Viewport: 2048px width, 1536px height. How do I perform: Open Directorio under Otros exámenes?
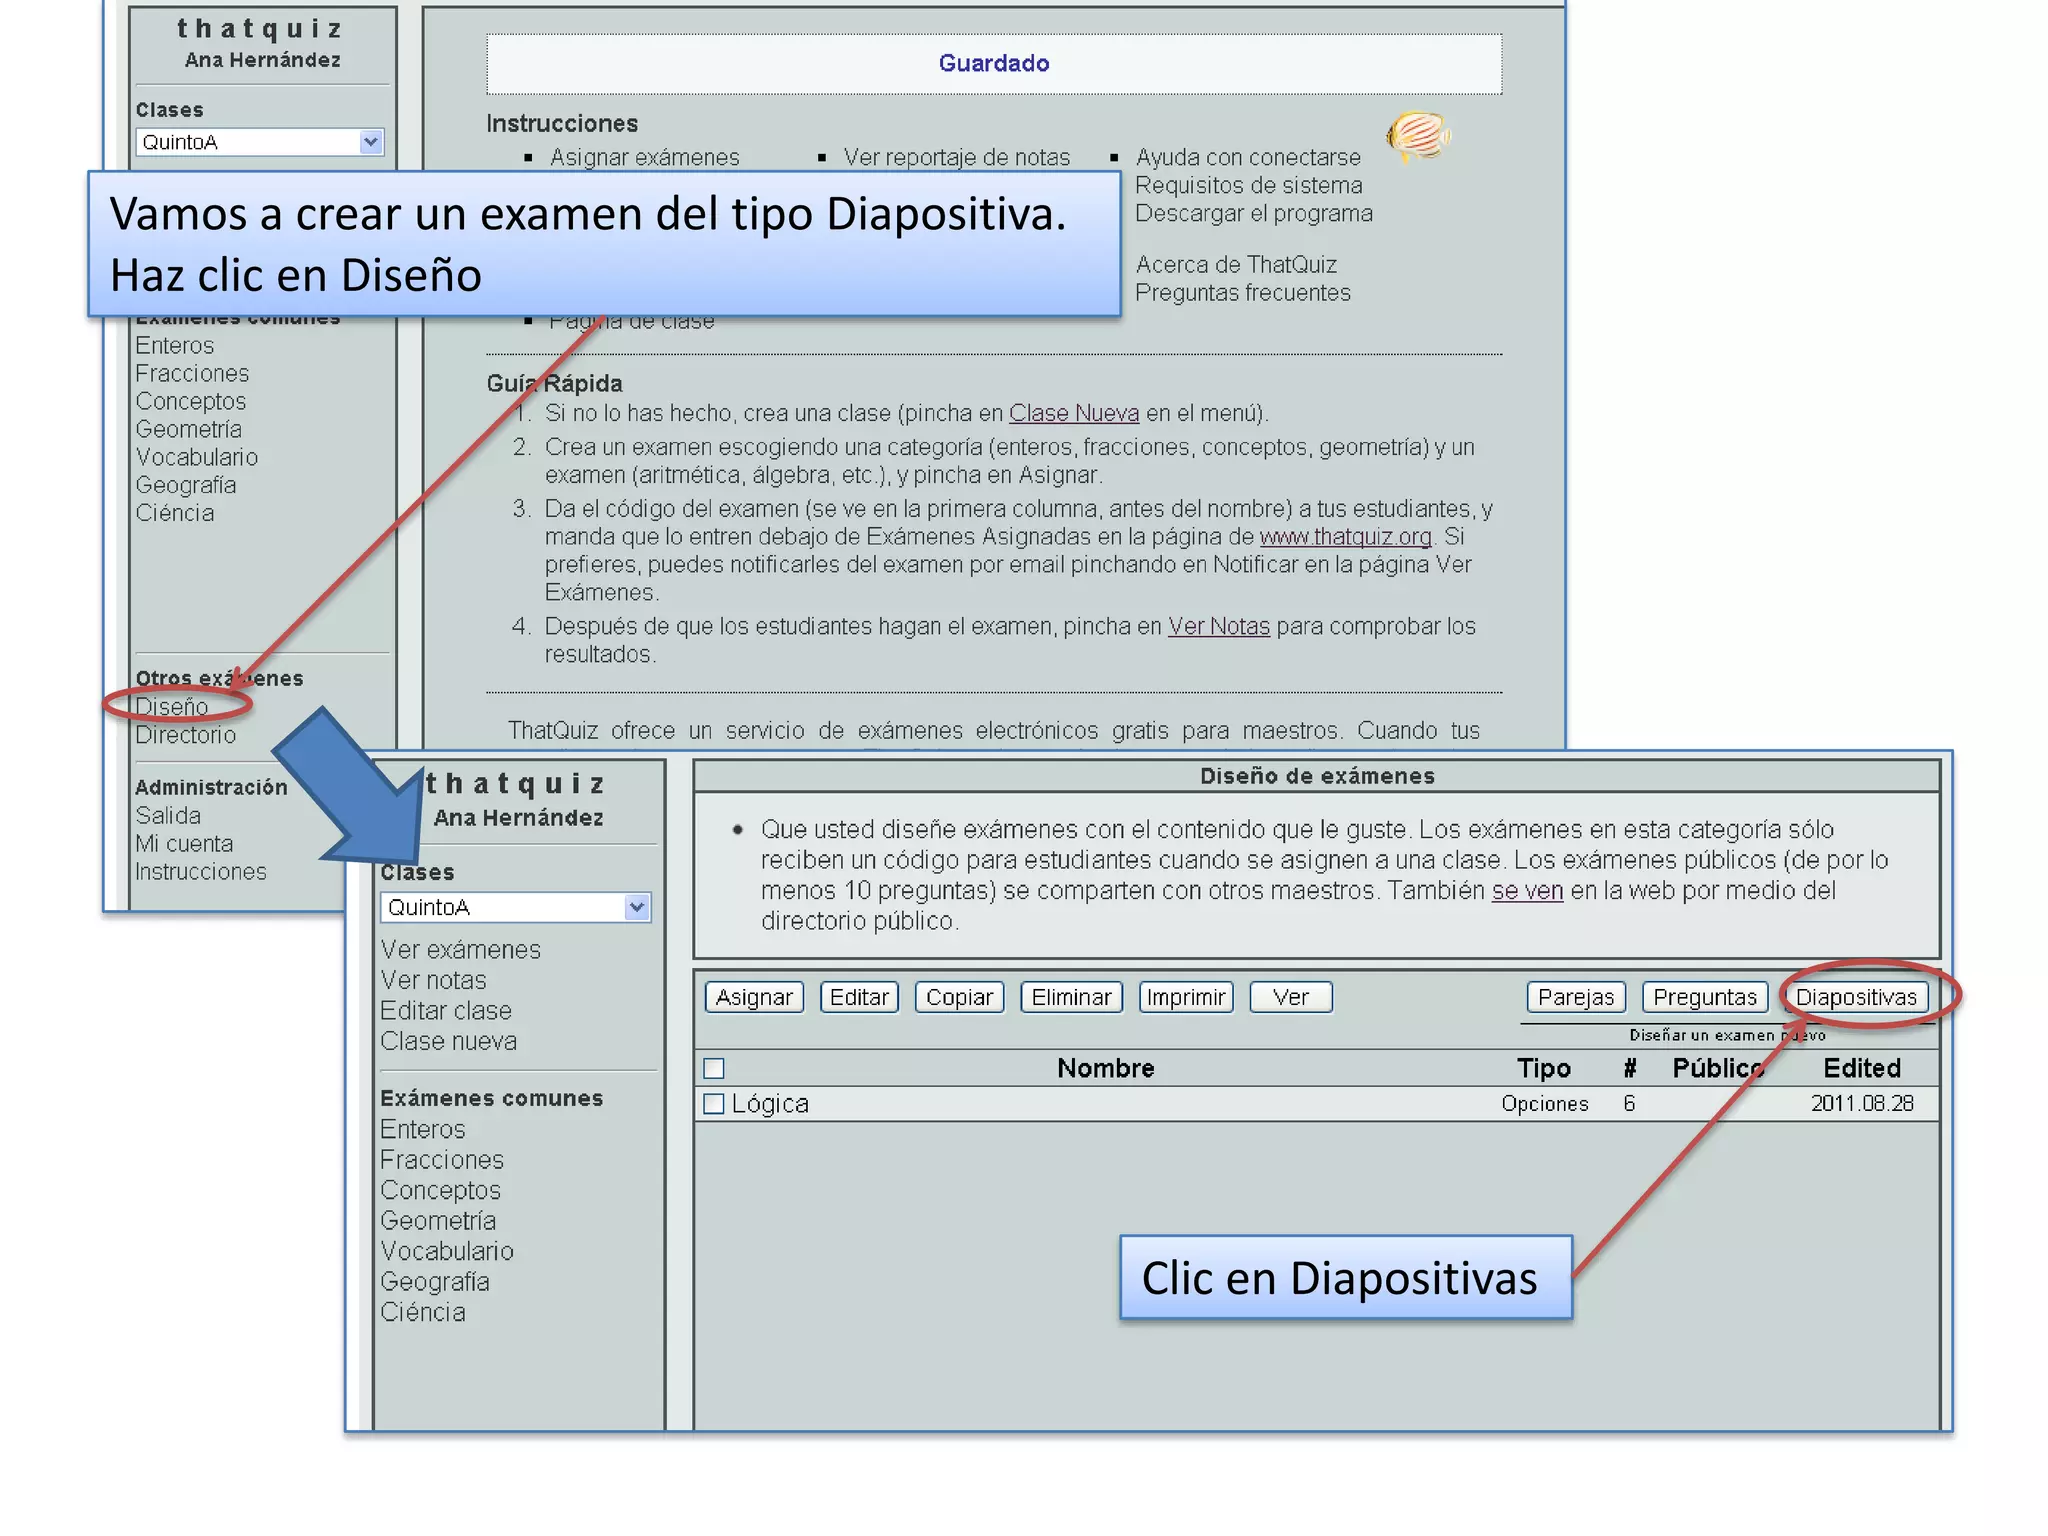coord(186,734)
